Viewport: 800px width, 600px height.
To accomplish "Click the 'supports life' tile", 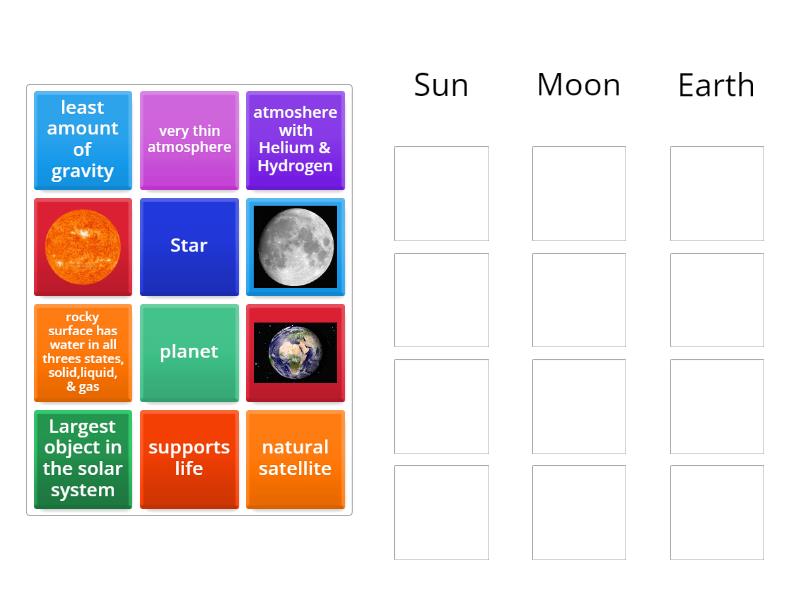I will click(189, 458).
